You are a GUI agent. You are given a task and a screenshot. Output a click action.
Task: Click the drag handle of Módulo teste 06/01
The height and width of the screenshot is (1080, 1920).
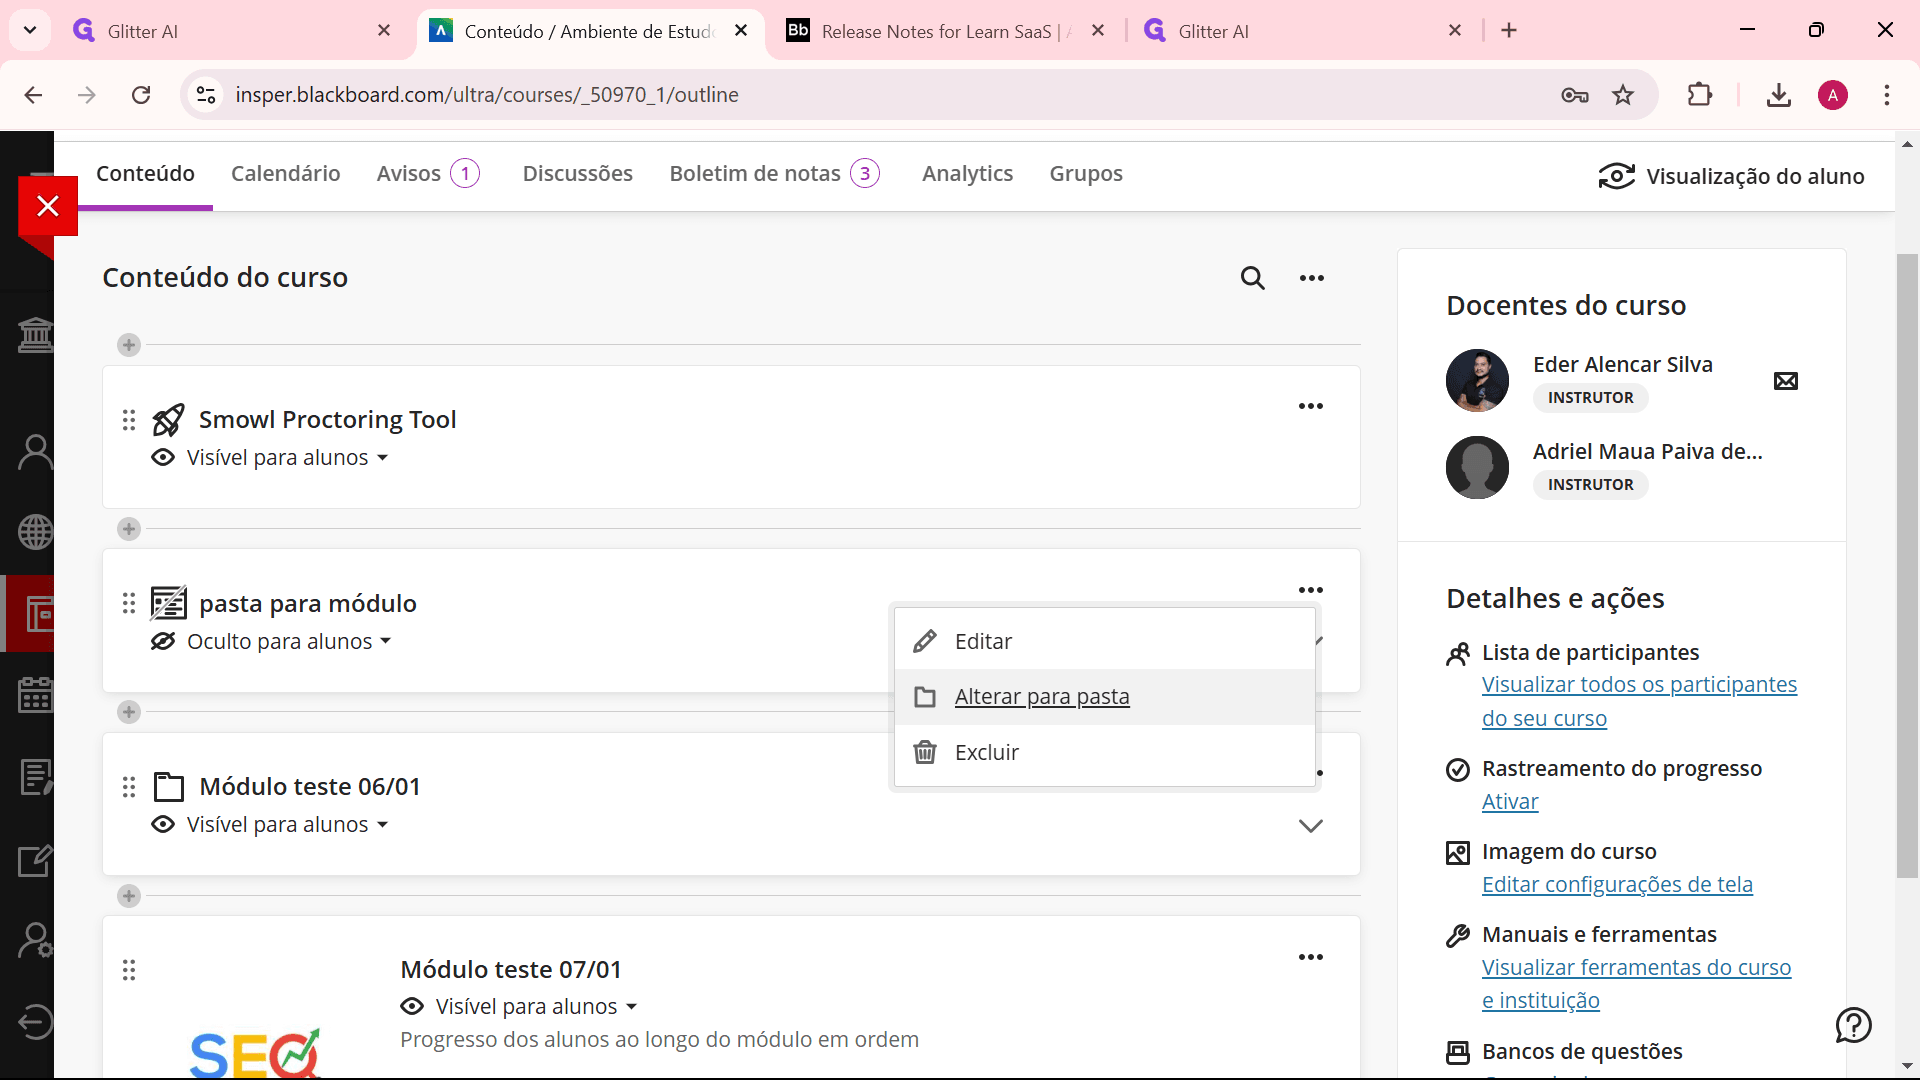click(129, 787)
